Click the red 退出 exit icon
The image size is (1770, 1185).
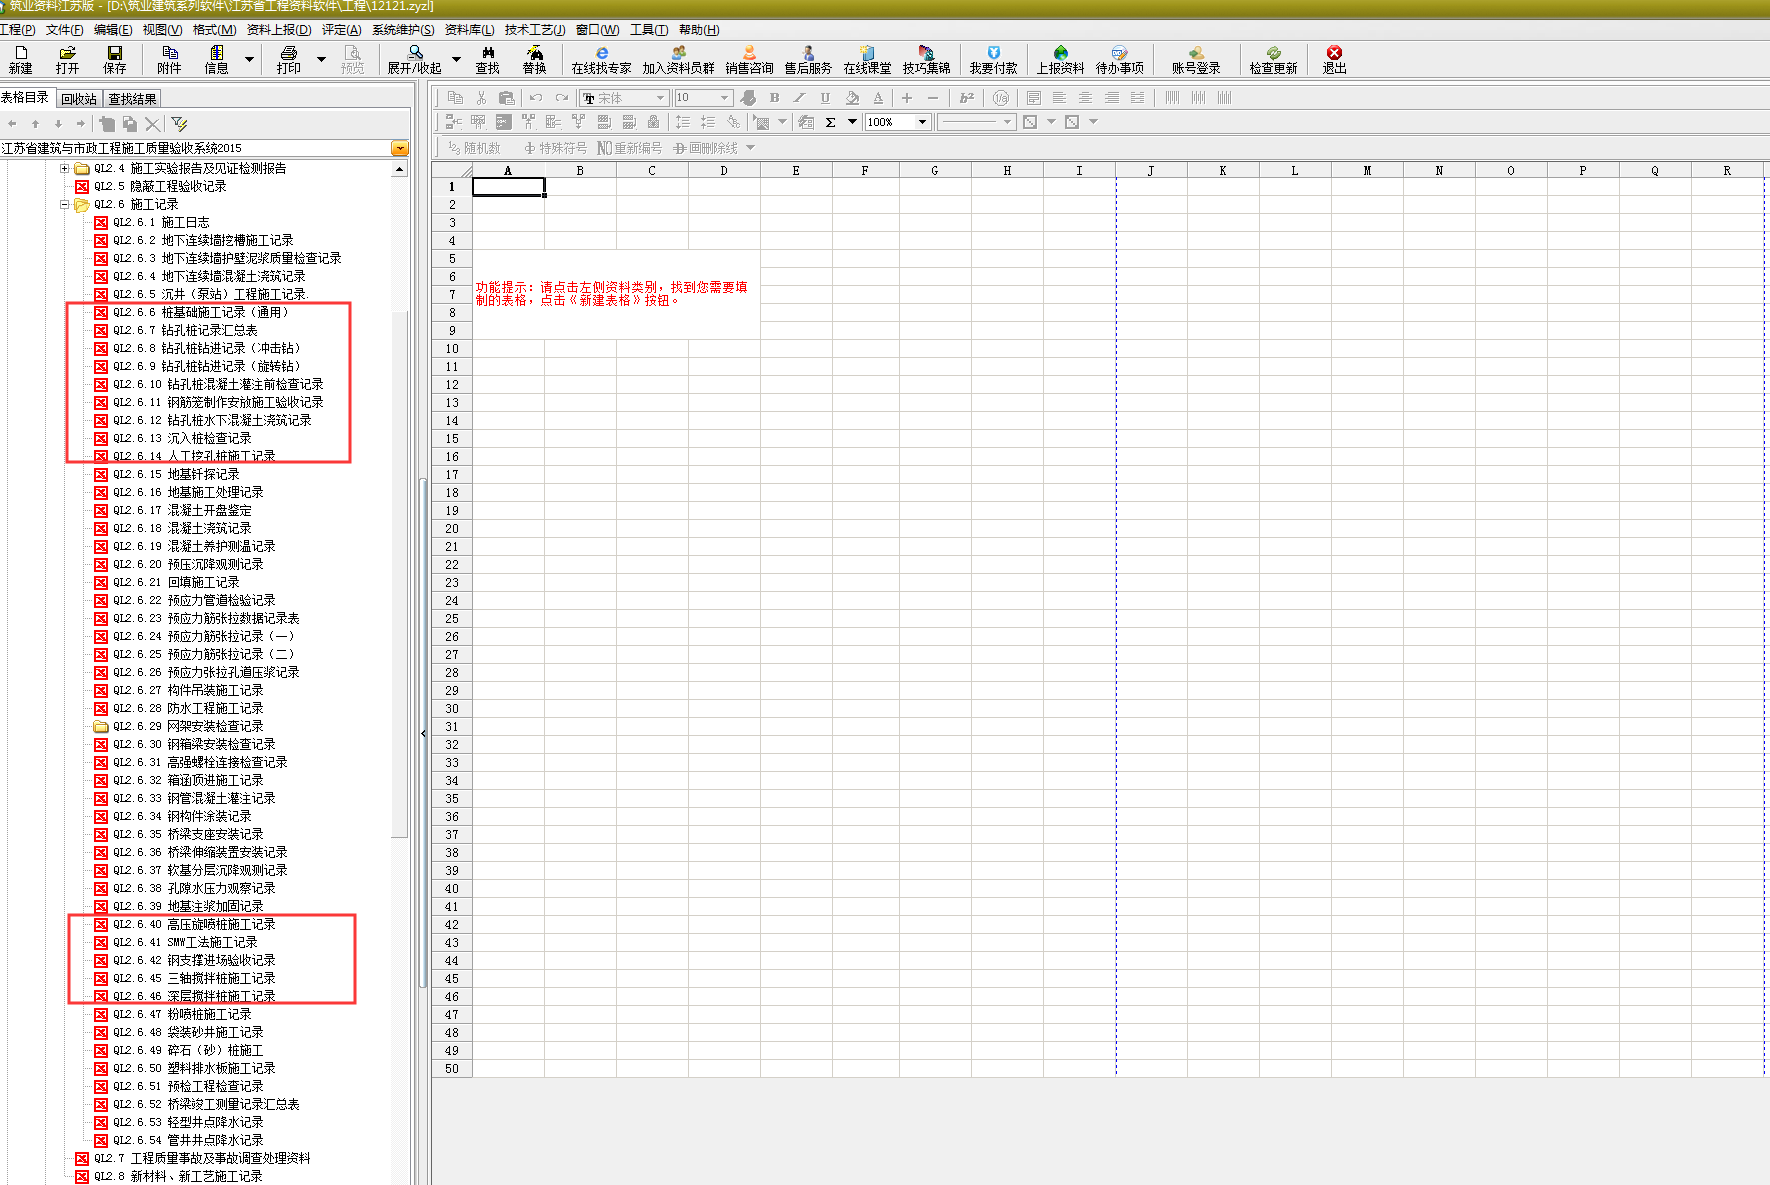pos(1334,60)
